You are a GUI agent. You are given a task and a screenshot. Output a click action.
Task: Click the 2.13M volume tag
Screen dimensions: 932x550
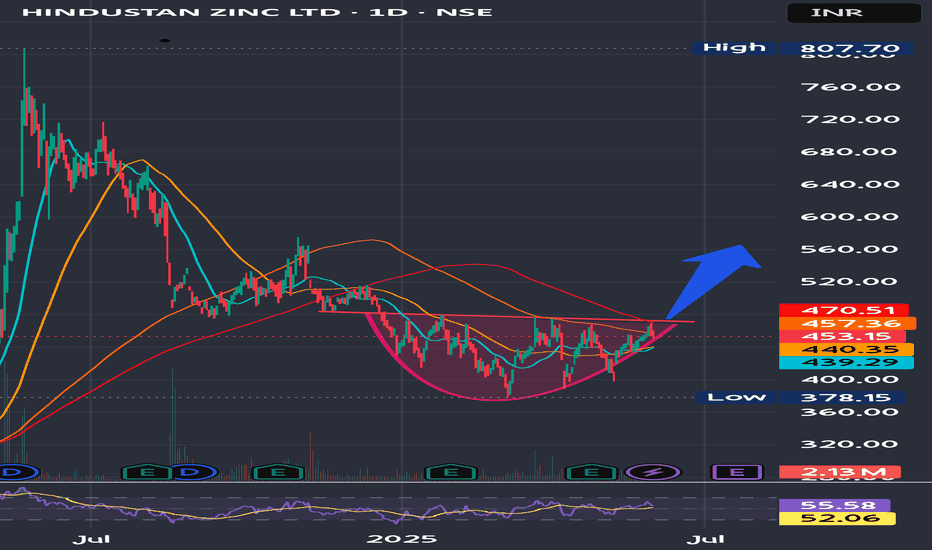pyautogui.click(x=840, y=472)
